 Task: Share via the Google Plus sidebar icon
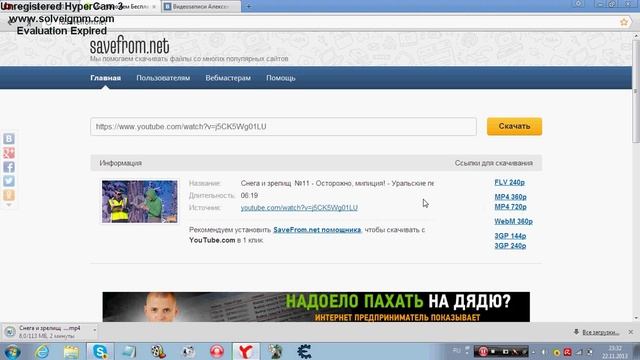pyautogui.click(x=9, y=153)
